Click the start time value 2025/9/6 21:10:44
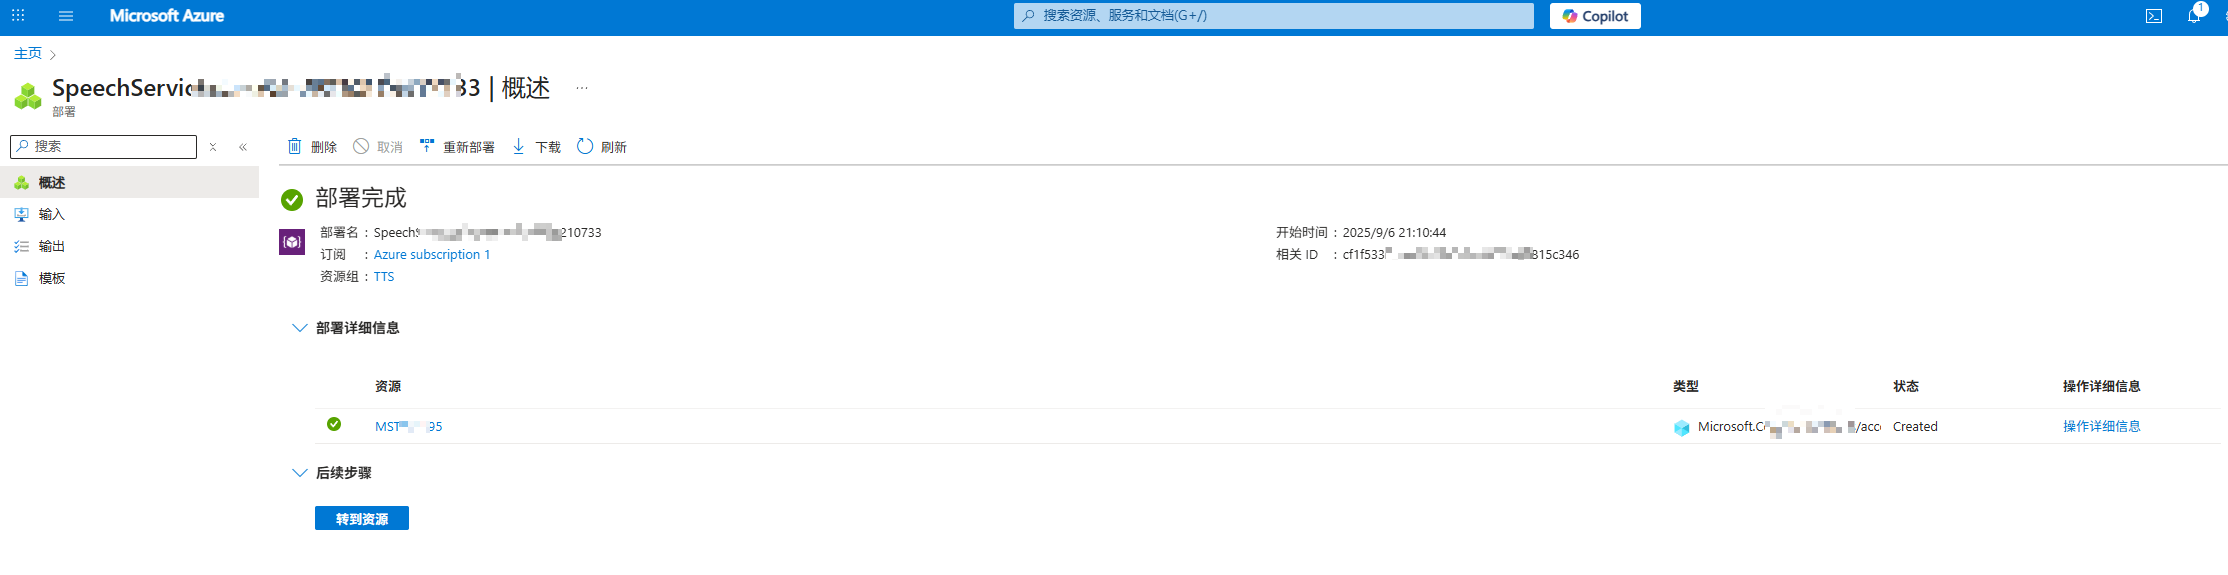Image resolution: width=2228 pixels, height=575 pixels. 1394,233
